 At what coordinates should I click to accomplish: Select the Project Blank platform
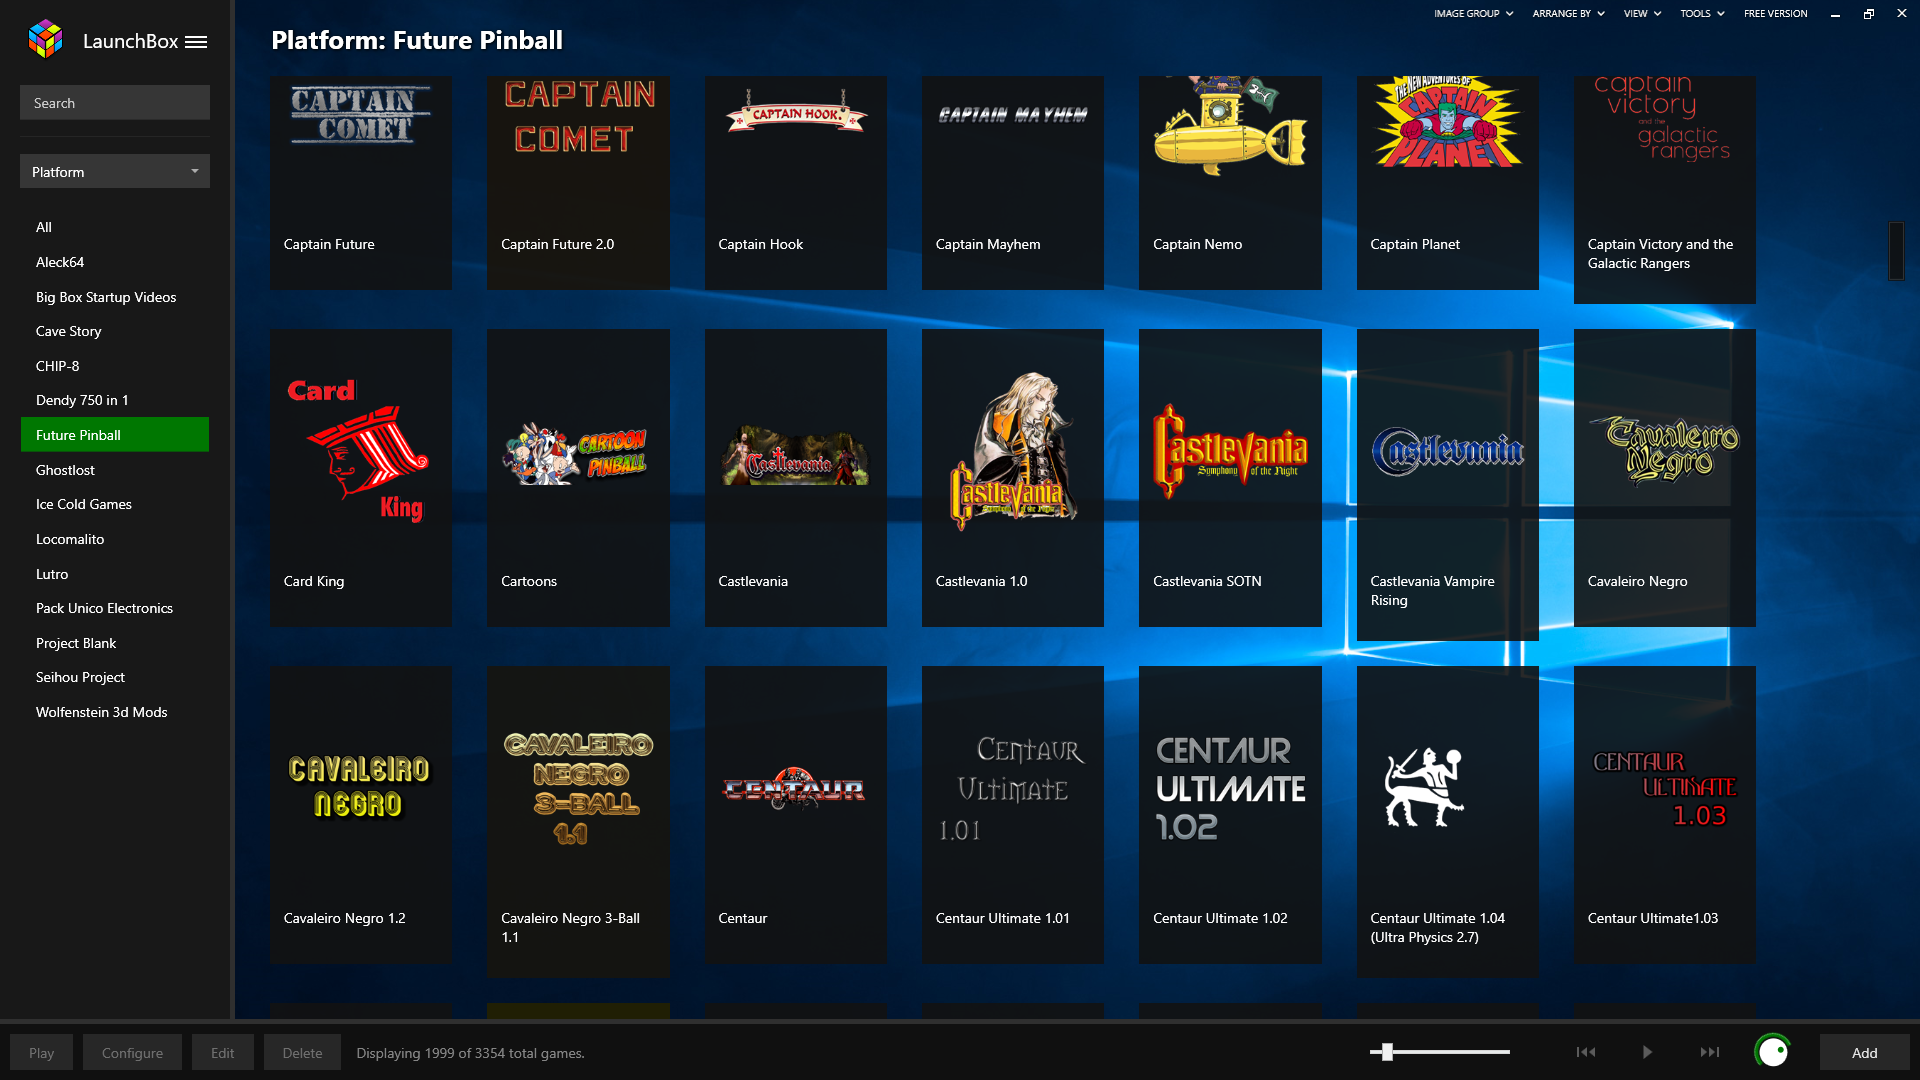pos(115,643)
